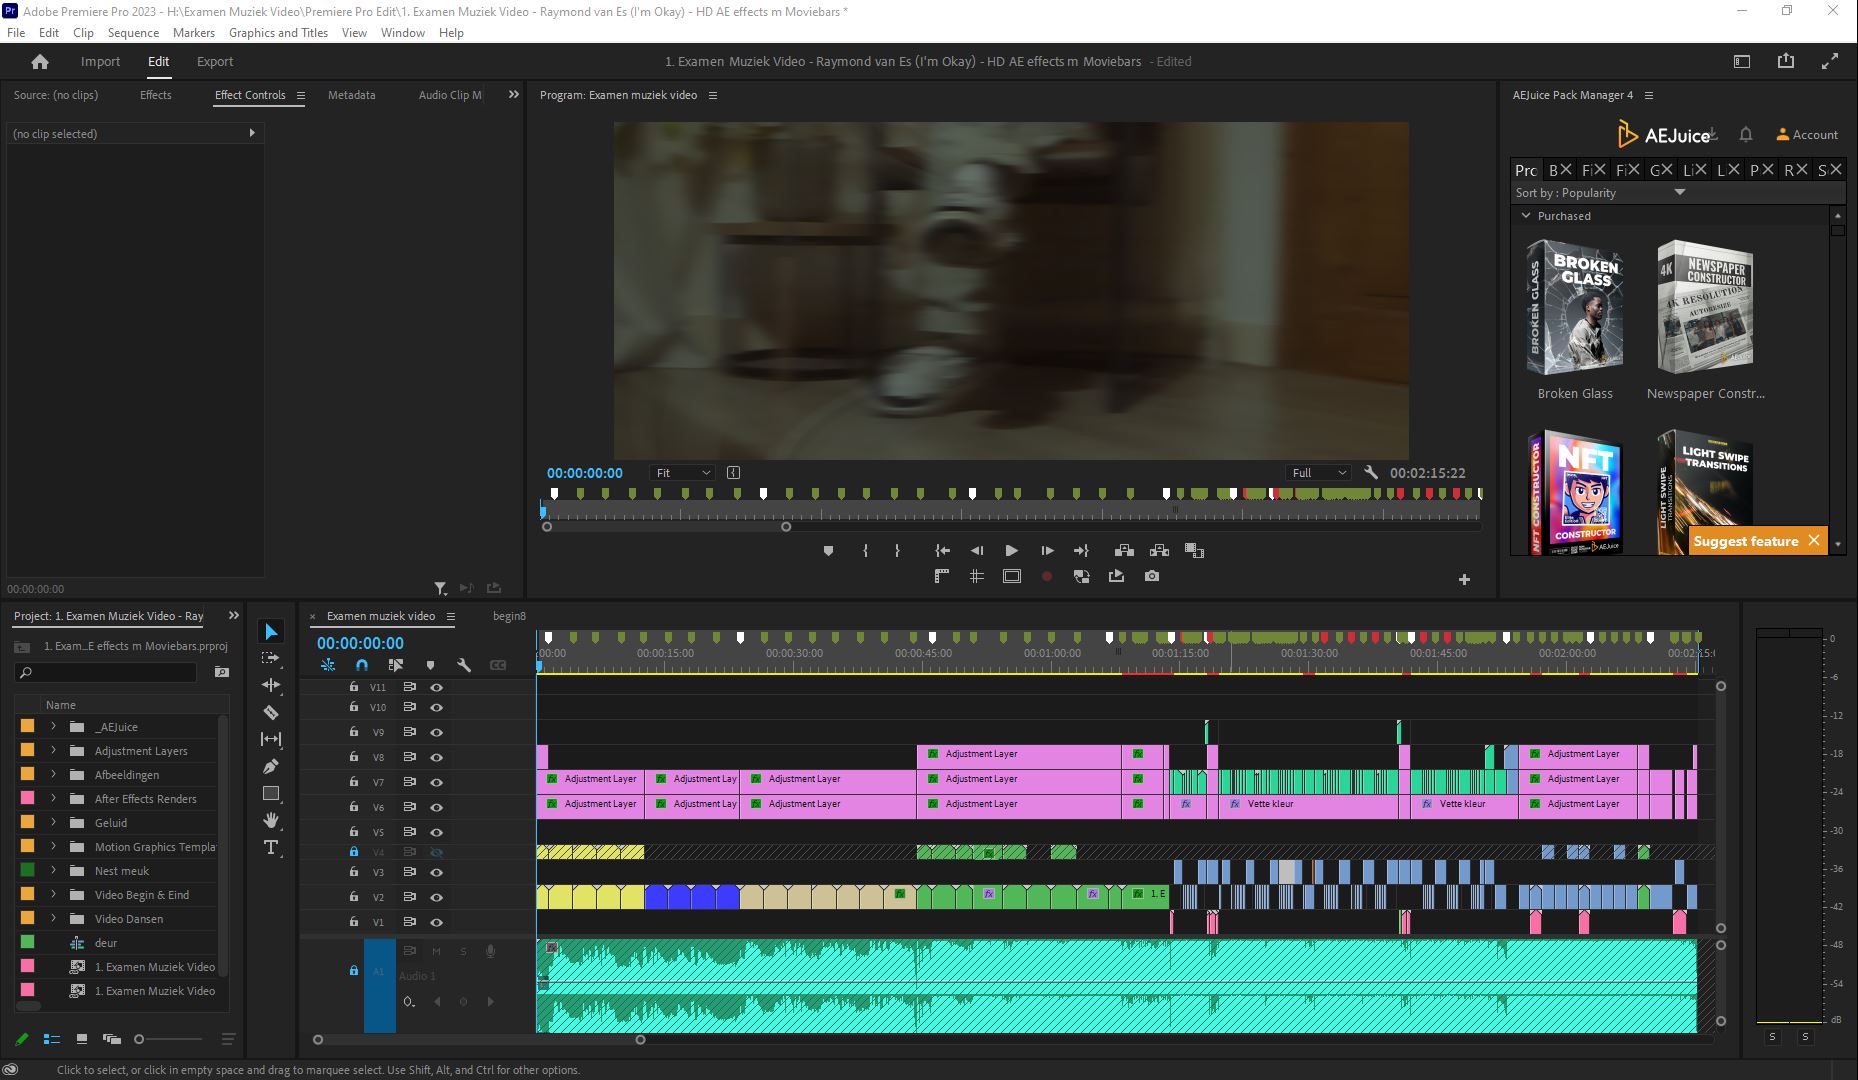Expand the Adjustment Layers bin

point(53,750)
